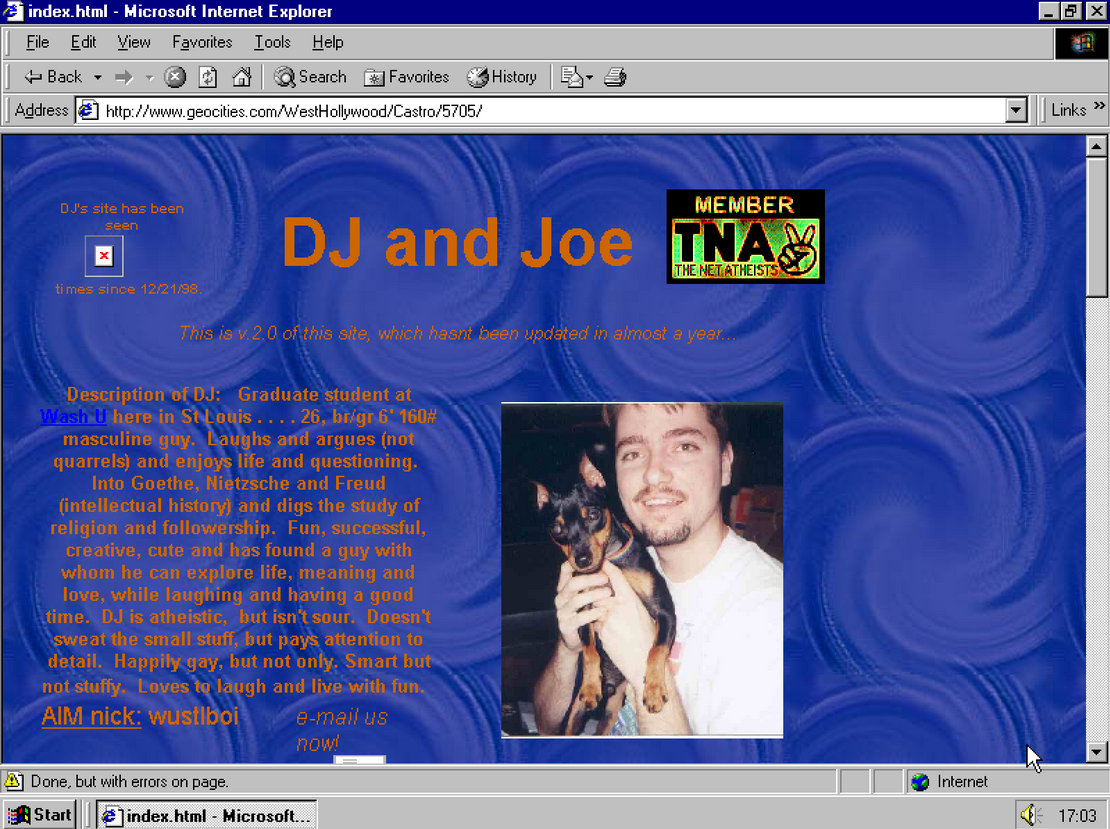
Task: Click the scrollbar down arrow
Action: point(1097,753)
